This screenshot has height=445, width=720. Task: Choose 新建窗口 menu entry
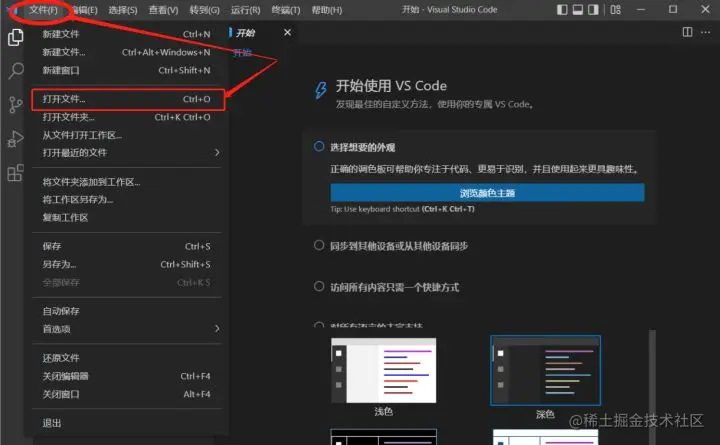(x=127, y=70)
